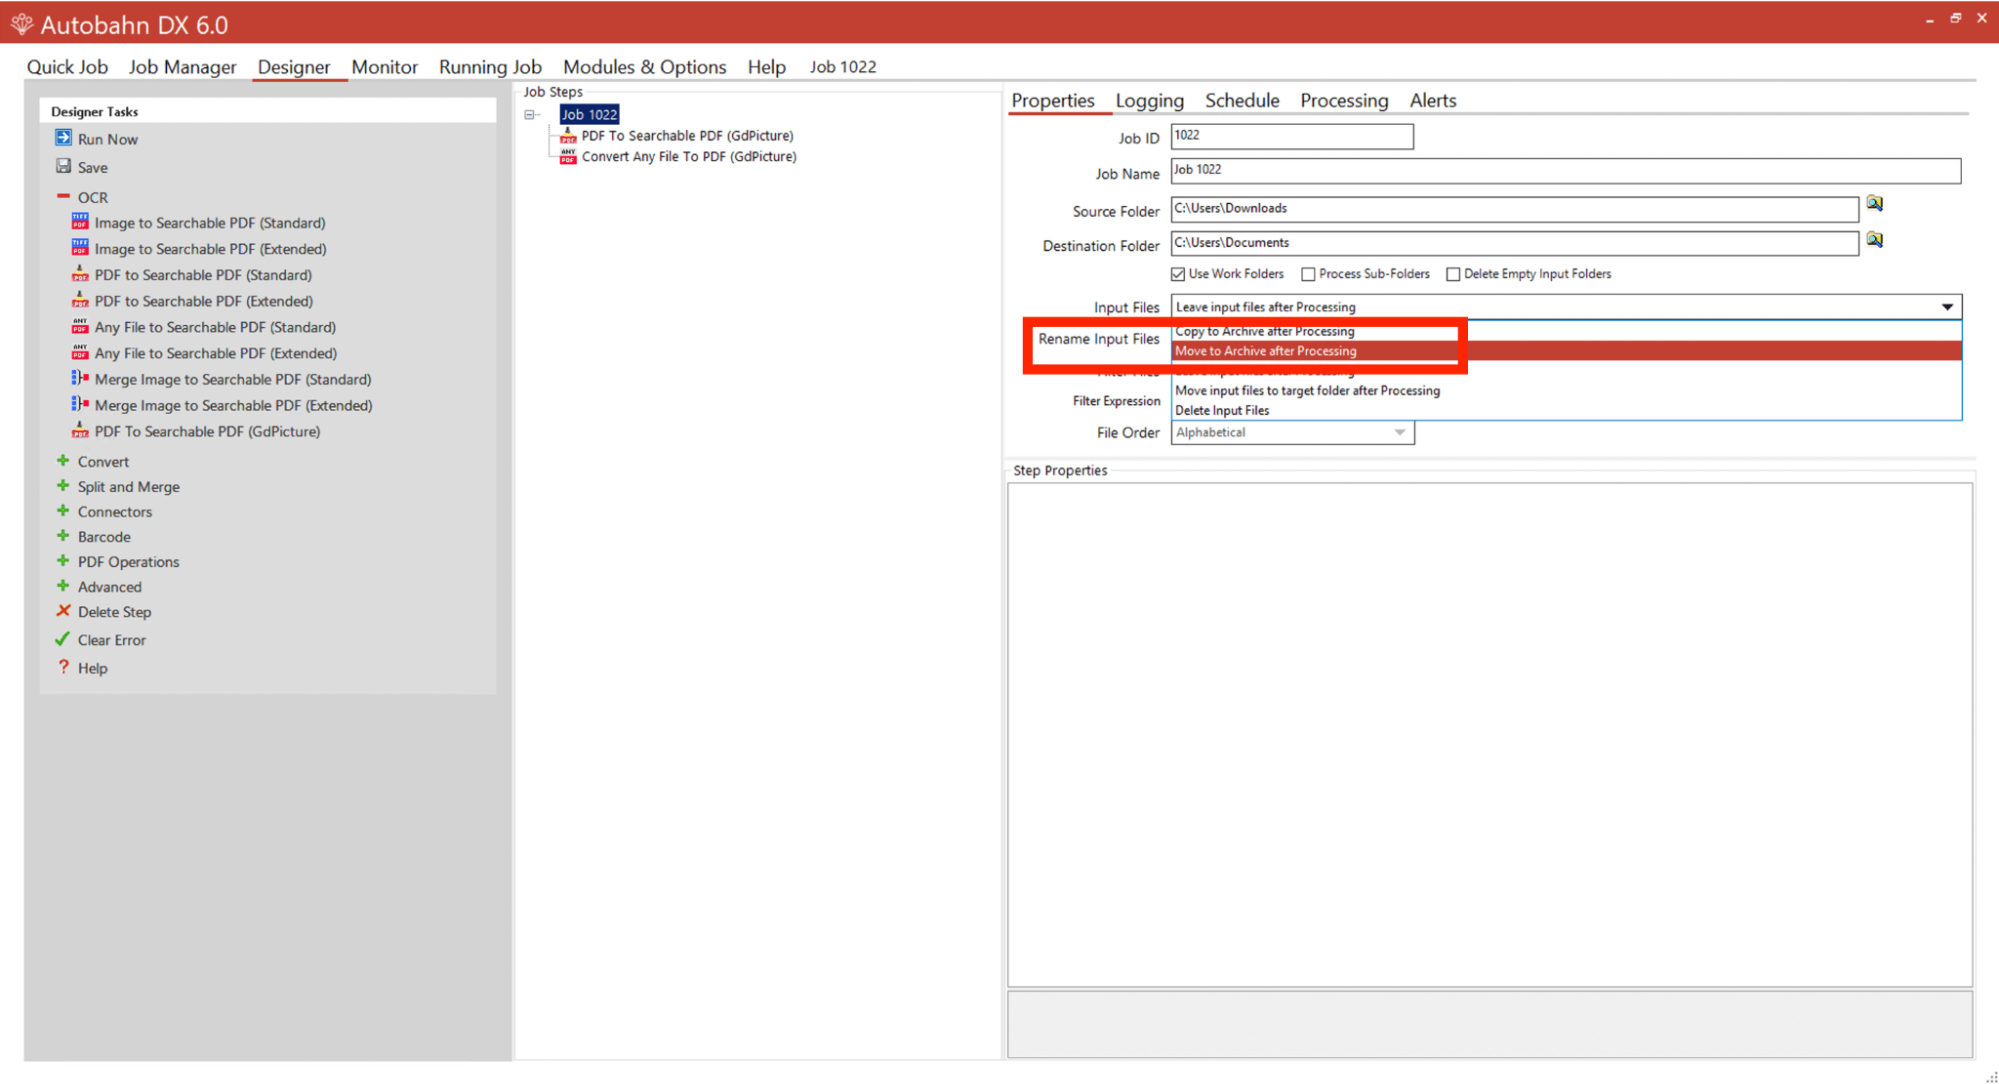Browse for Destination Folder using magnifier icon
The height and width of the screenshot is (1084, 1999).
pyautogui.click(x=1875, y=240)
